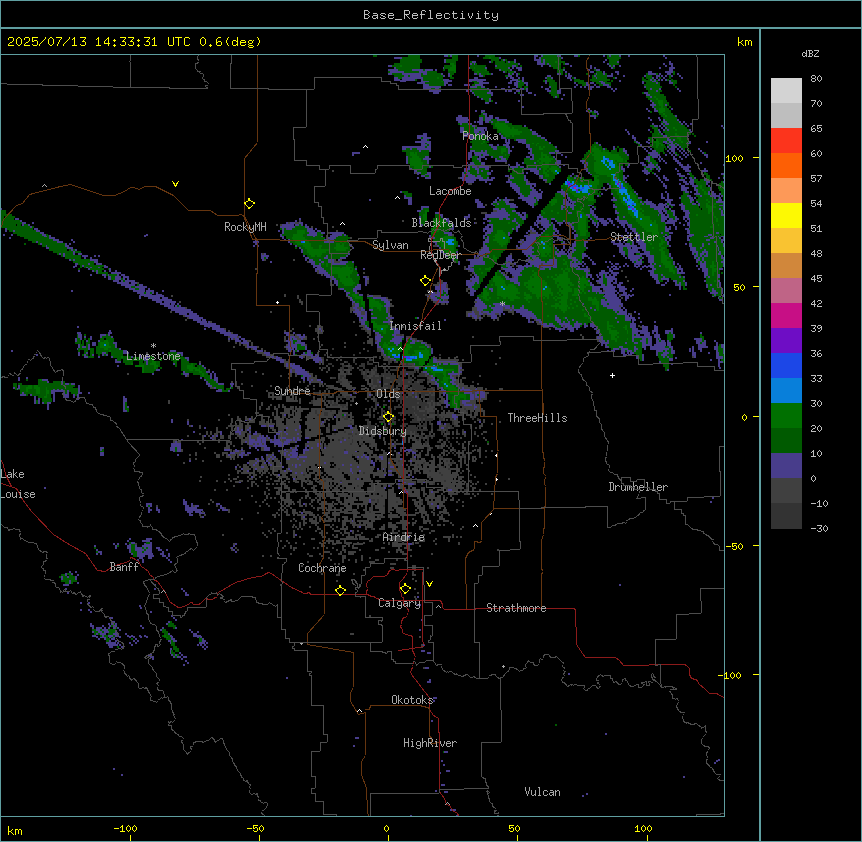
Task: Select the yellow diamond marker below RedDeer
Action: (425, 281)
